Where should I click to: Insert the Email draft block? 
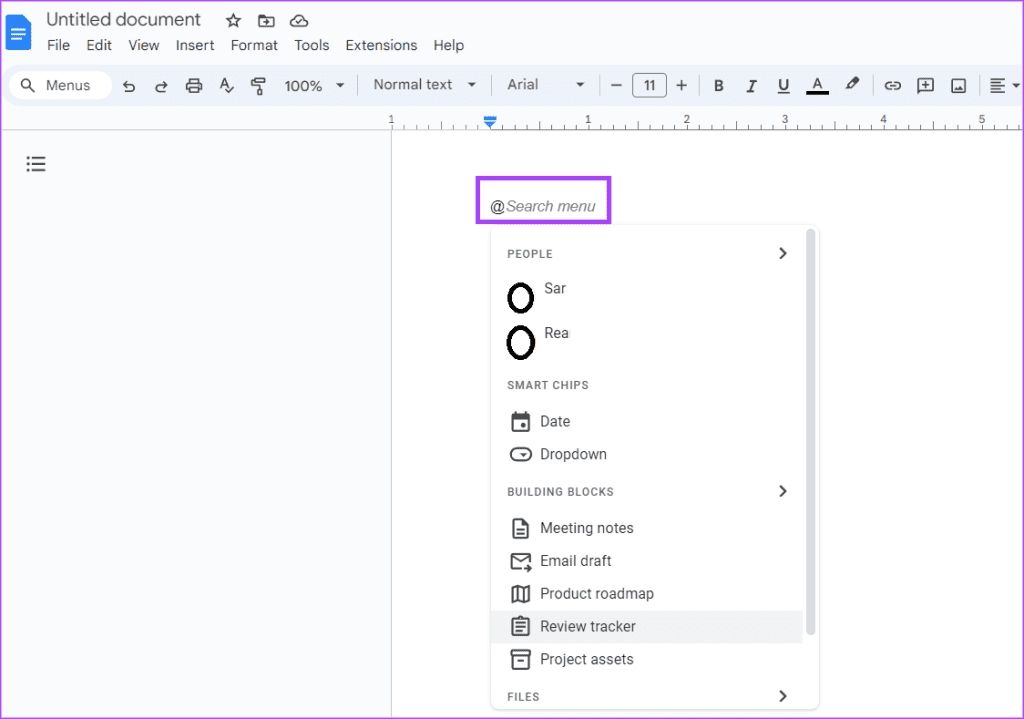coord(647,561)
